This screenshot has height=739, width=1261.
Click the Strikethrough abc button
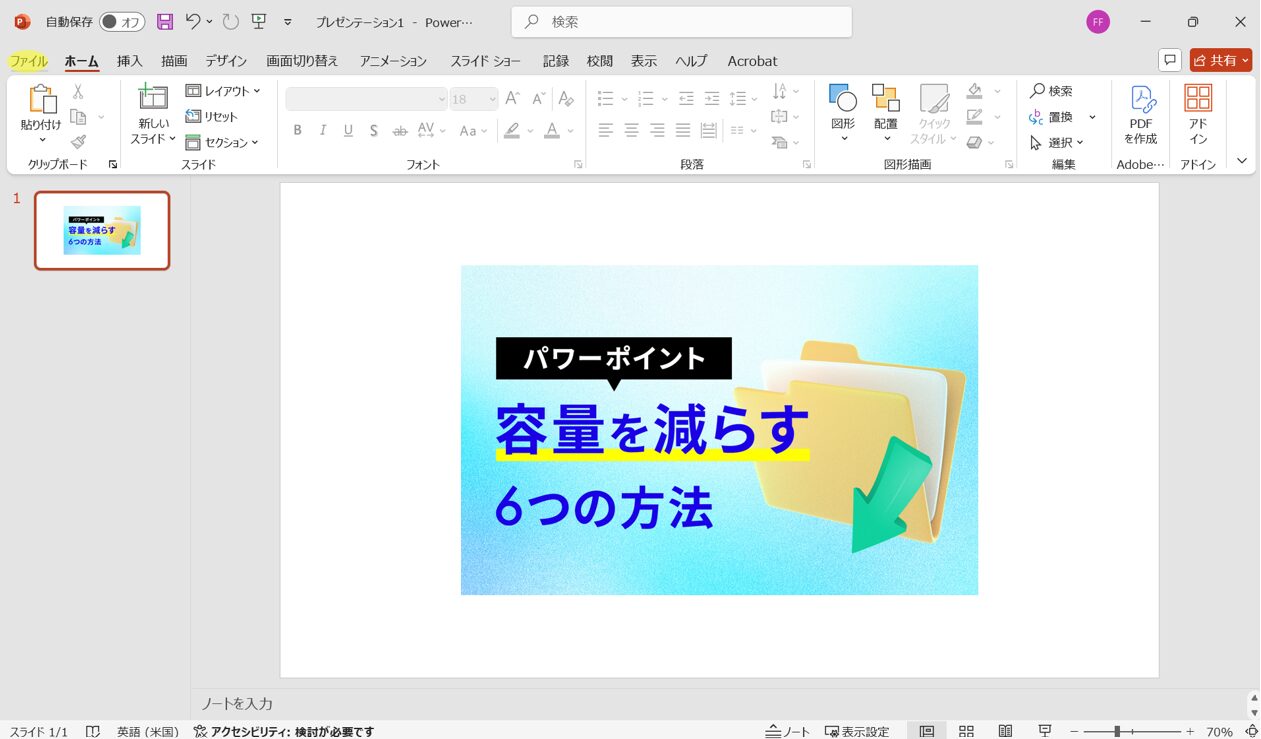pos(399,130)
